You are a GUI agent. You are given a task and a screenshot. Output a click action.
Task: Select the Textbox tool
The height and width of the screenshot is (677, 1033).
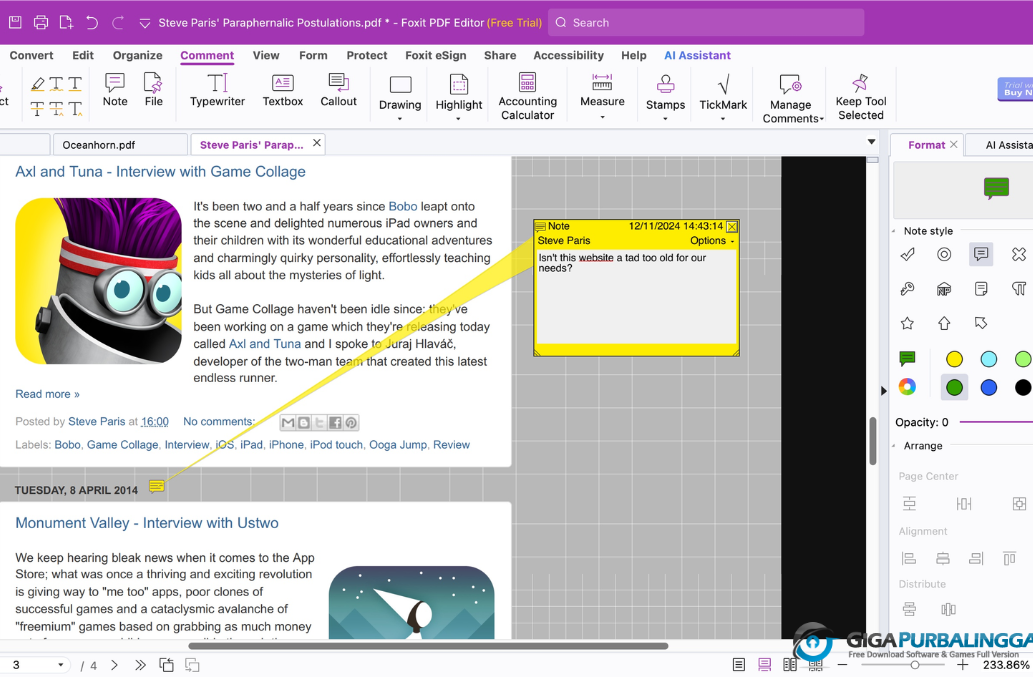(283, 90)
